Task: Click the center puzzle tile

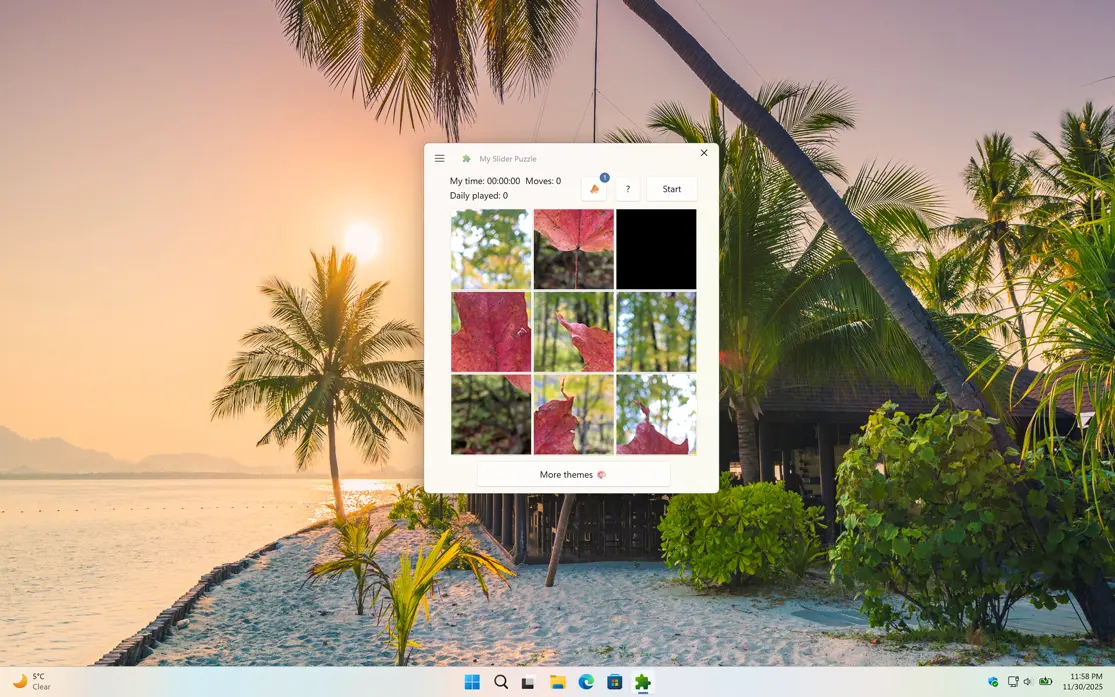Action: [x=573, y=332]
